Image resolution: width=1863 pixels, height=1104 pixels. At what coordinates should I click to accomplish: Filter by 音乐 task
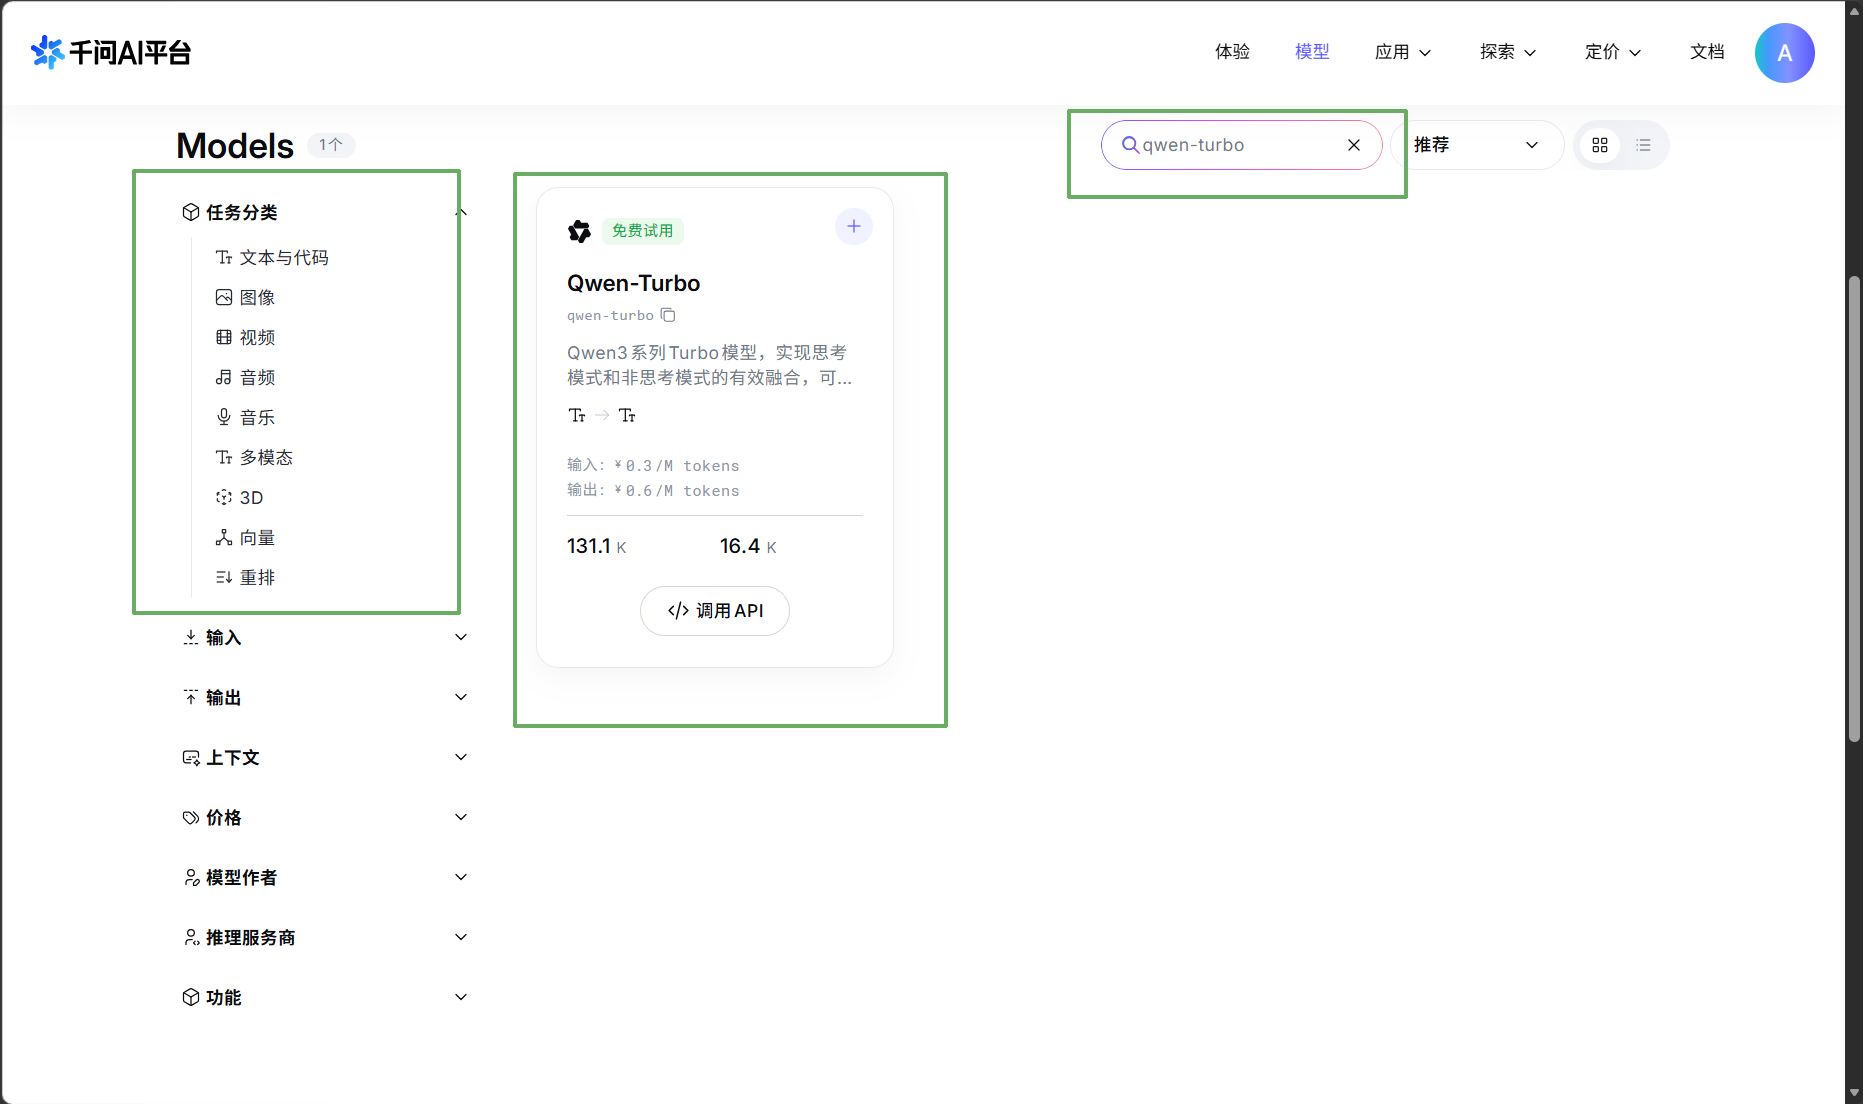click(245, 417)
